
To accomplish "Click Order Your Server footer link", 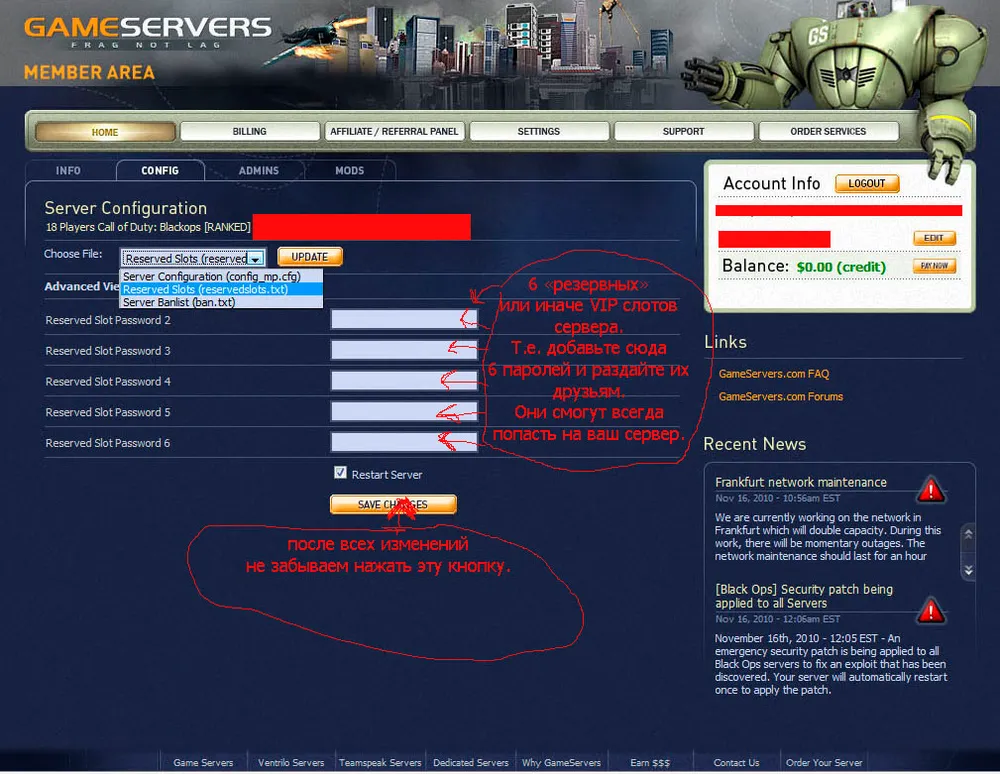I will pos(824,763).
